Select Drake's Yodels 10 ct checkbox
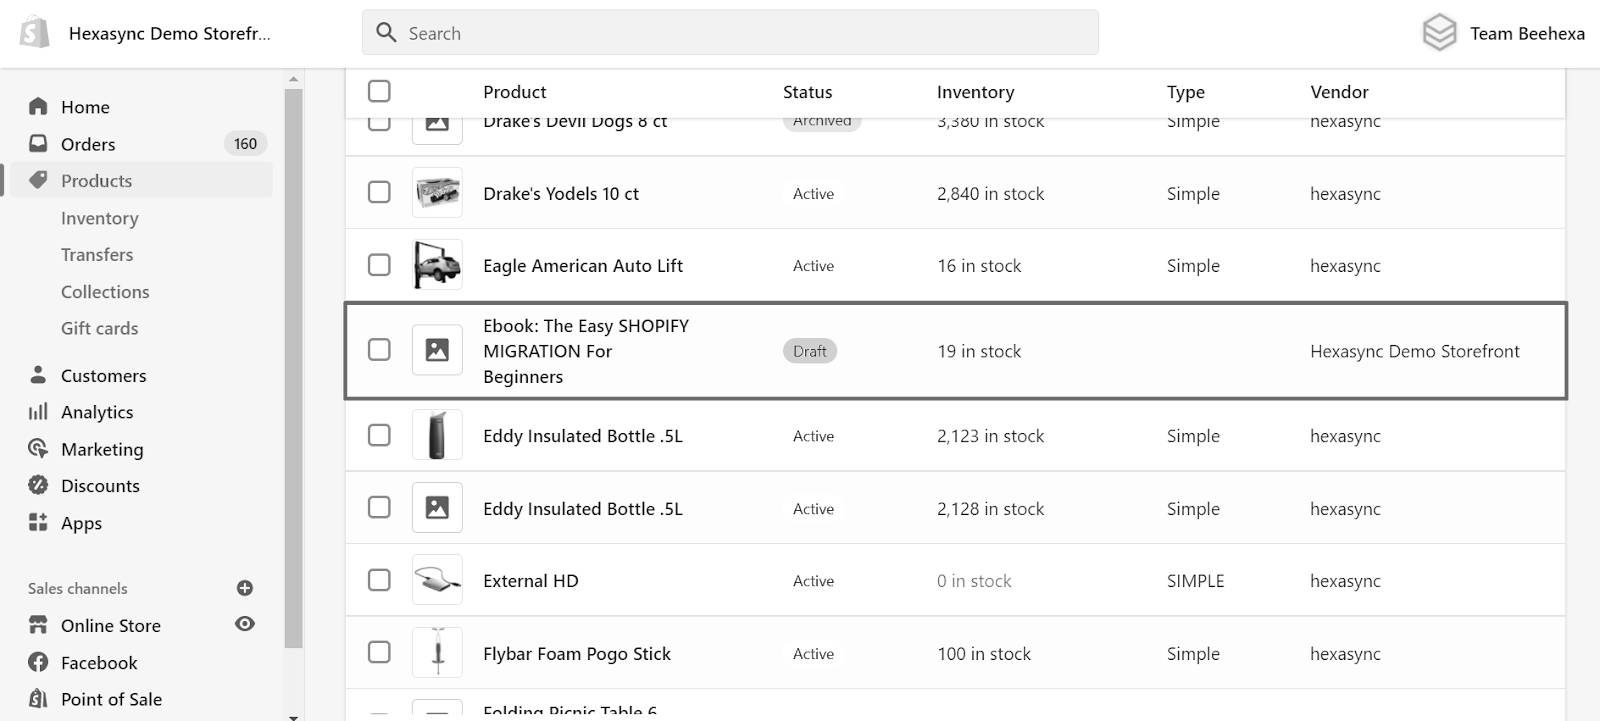Screen dimensions: 1600x721 379,192
